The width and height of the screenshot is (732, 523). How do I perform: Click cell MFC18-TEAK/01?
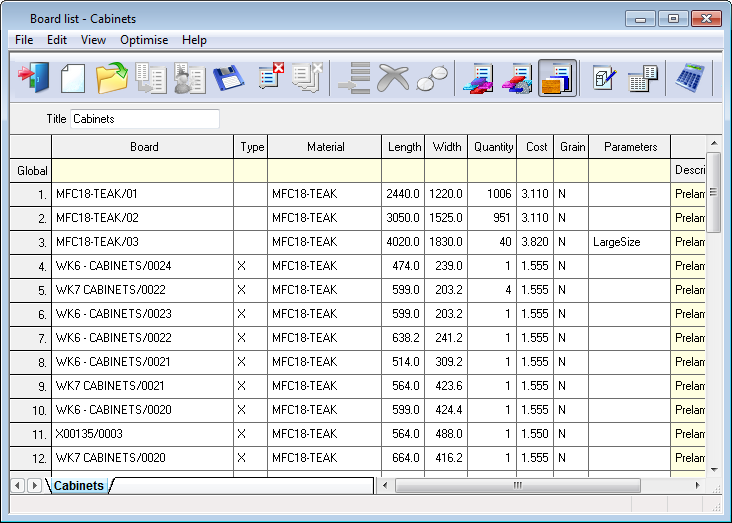[143, 194]
